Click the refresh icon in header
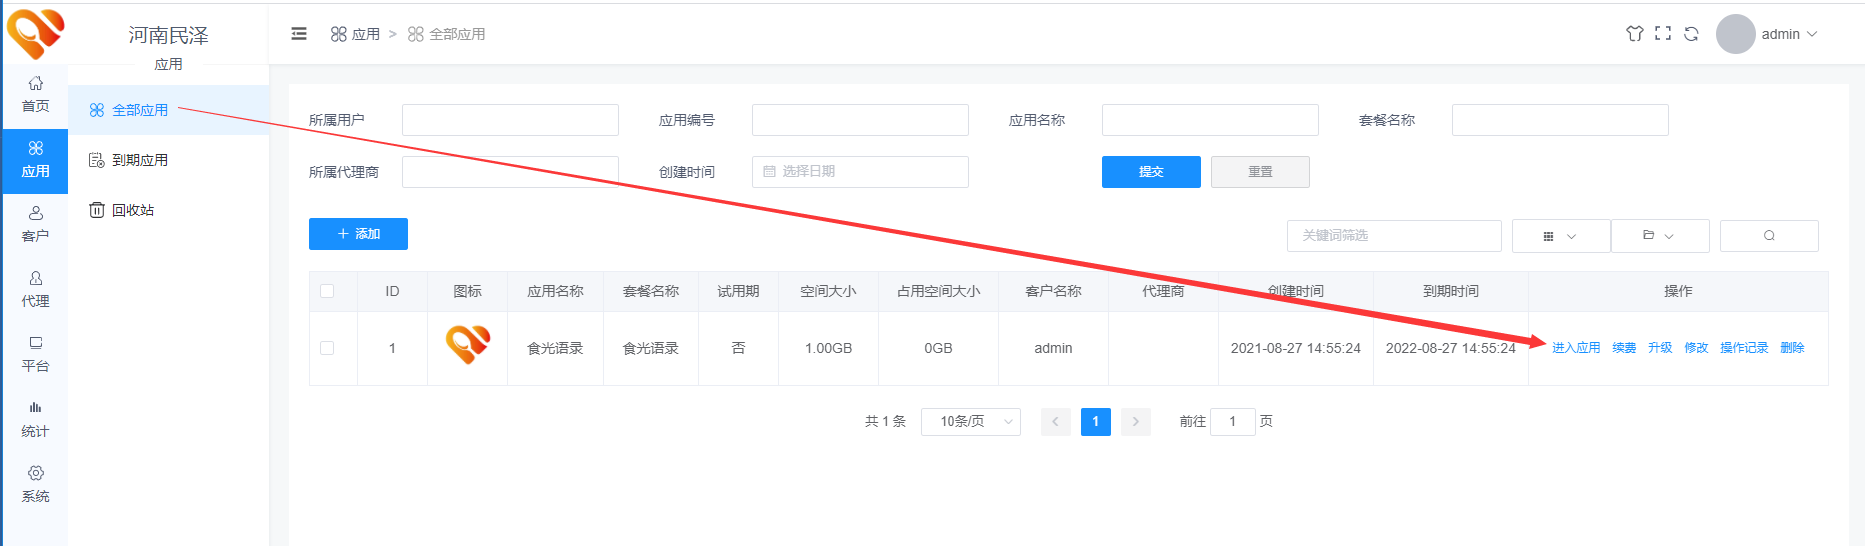 click(x=1691, y=34)
